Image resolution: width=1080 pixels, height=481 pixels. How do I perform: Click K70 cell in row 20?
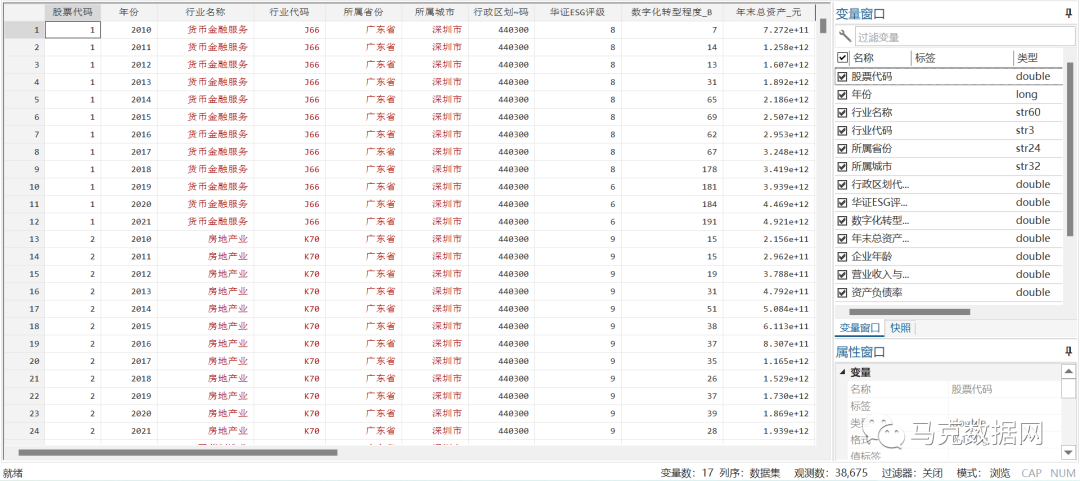[x=289, y=361]
